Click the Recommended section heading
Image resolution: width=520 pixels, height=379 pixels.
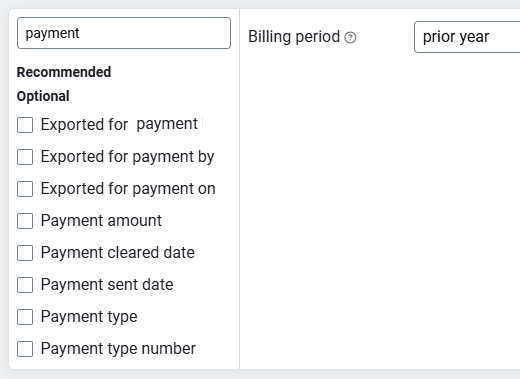coord(64,72)
